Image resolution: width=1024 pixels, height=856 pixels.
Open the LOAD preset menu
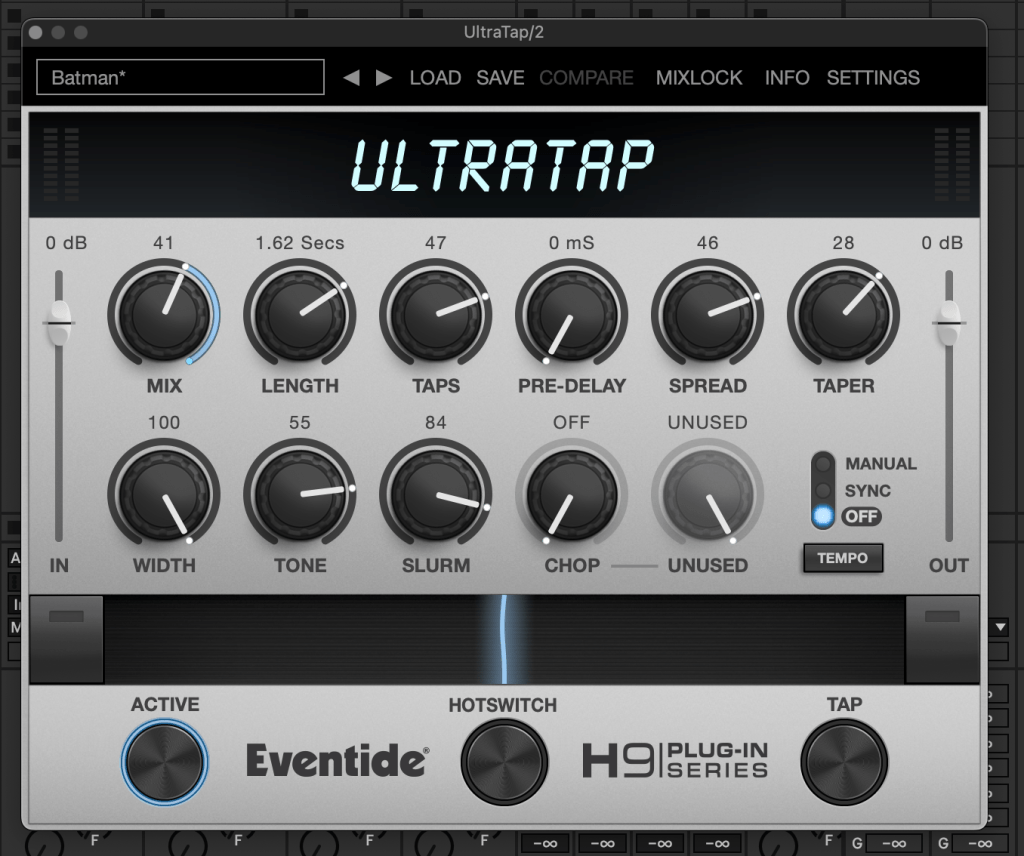point(435,78)
